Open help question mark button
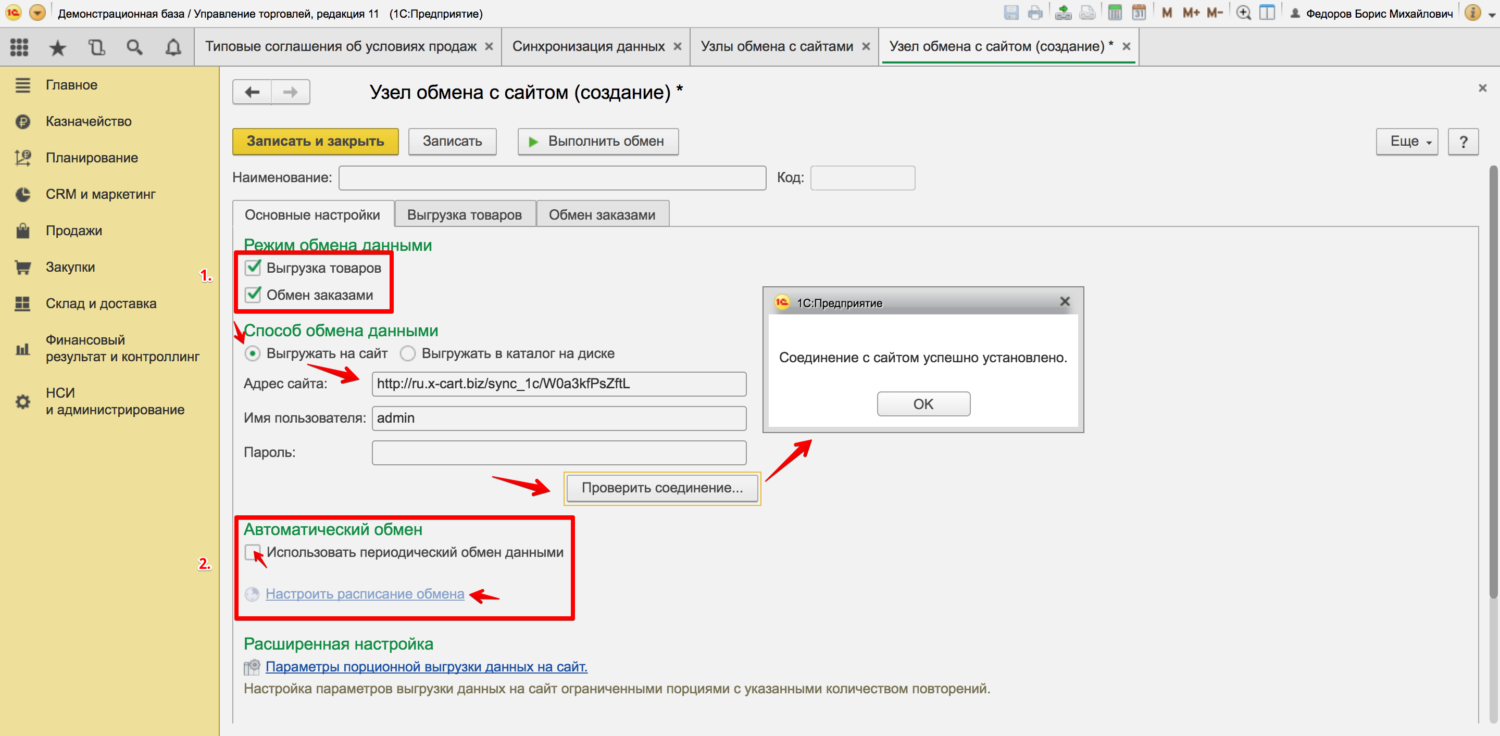Viewport: 1500px width, 736px height. (x=1463, y=141)
